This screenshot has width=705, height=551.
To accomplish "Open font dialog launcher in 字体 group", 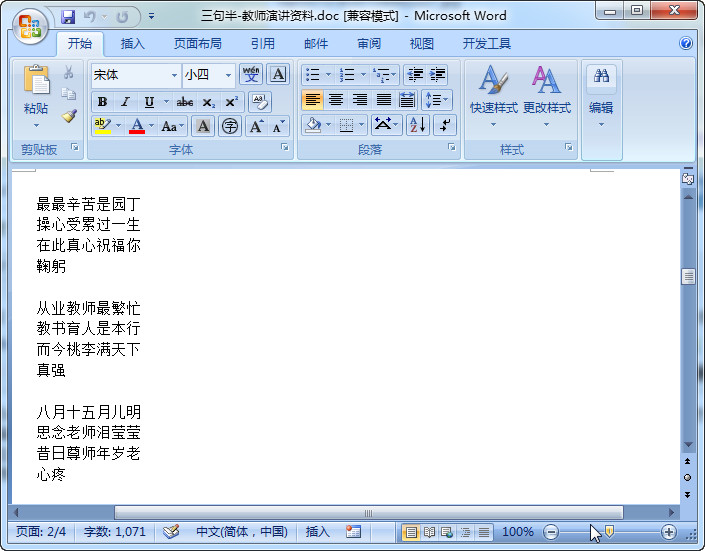I will [285, 147].
